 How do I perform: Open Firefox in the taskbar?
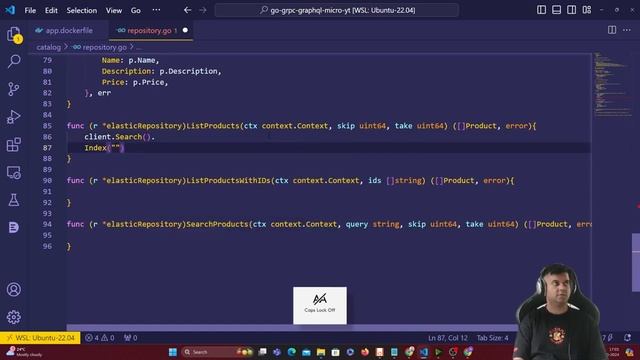(x=365, y=352)
